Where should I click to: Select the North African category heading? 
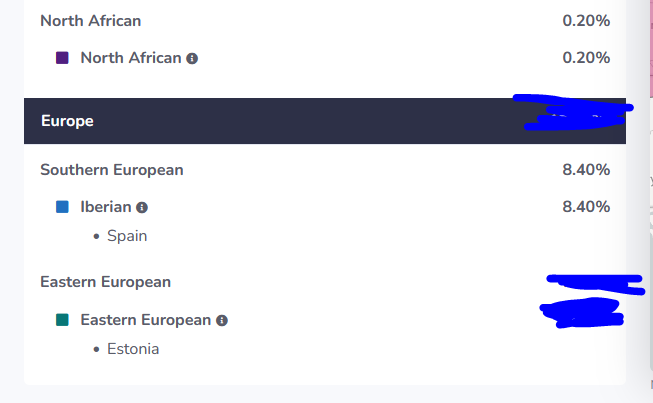tap(90, 21)
